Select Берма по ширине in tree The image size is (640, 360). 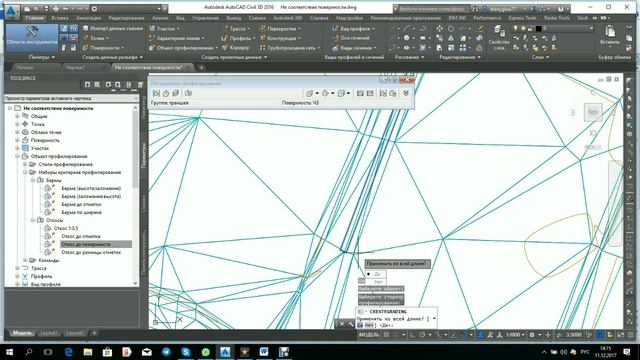coord(81,212)
